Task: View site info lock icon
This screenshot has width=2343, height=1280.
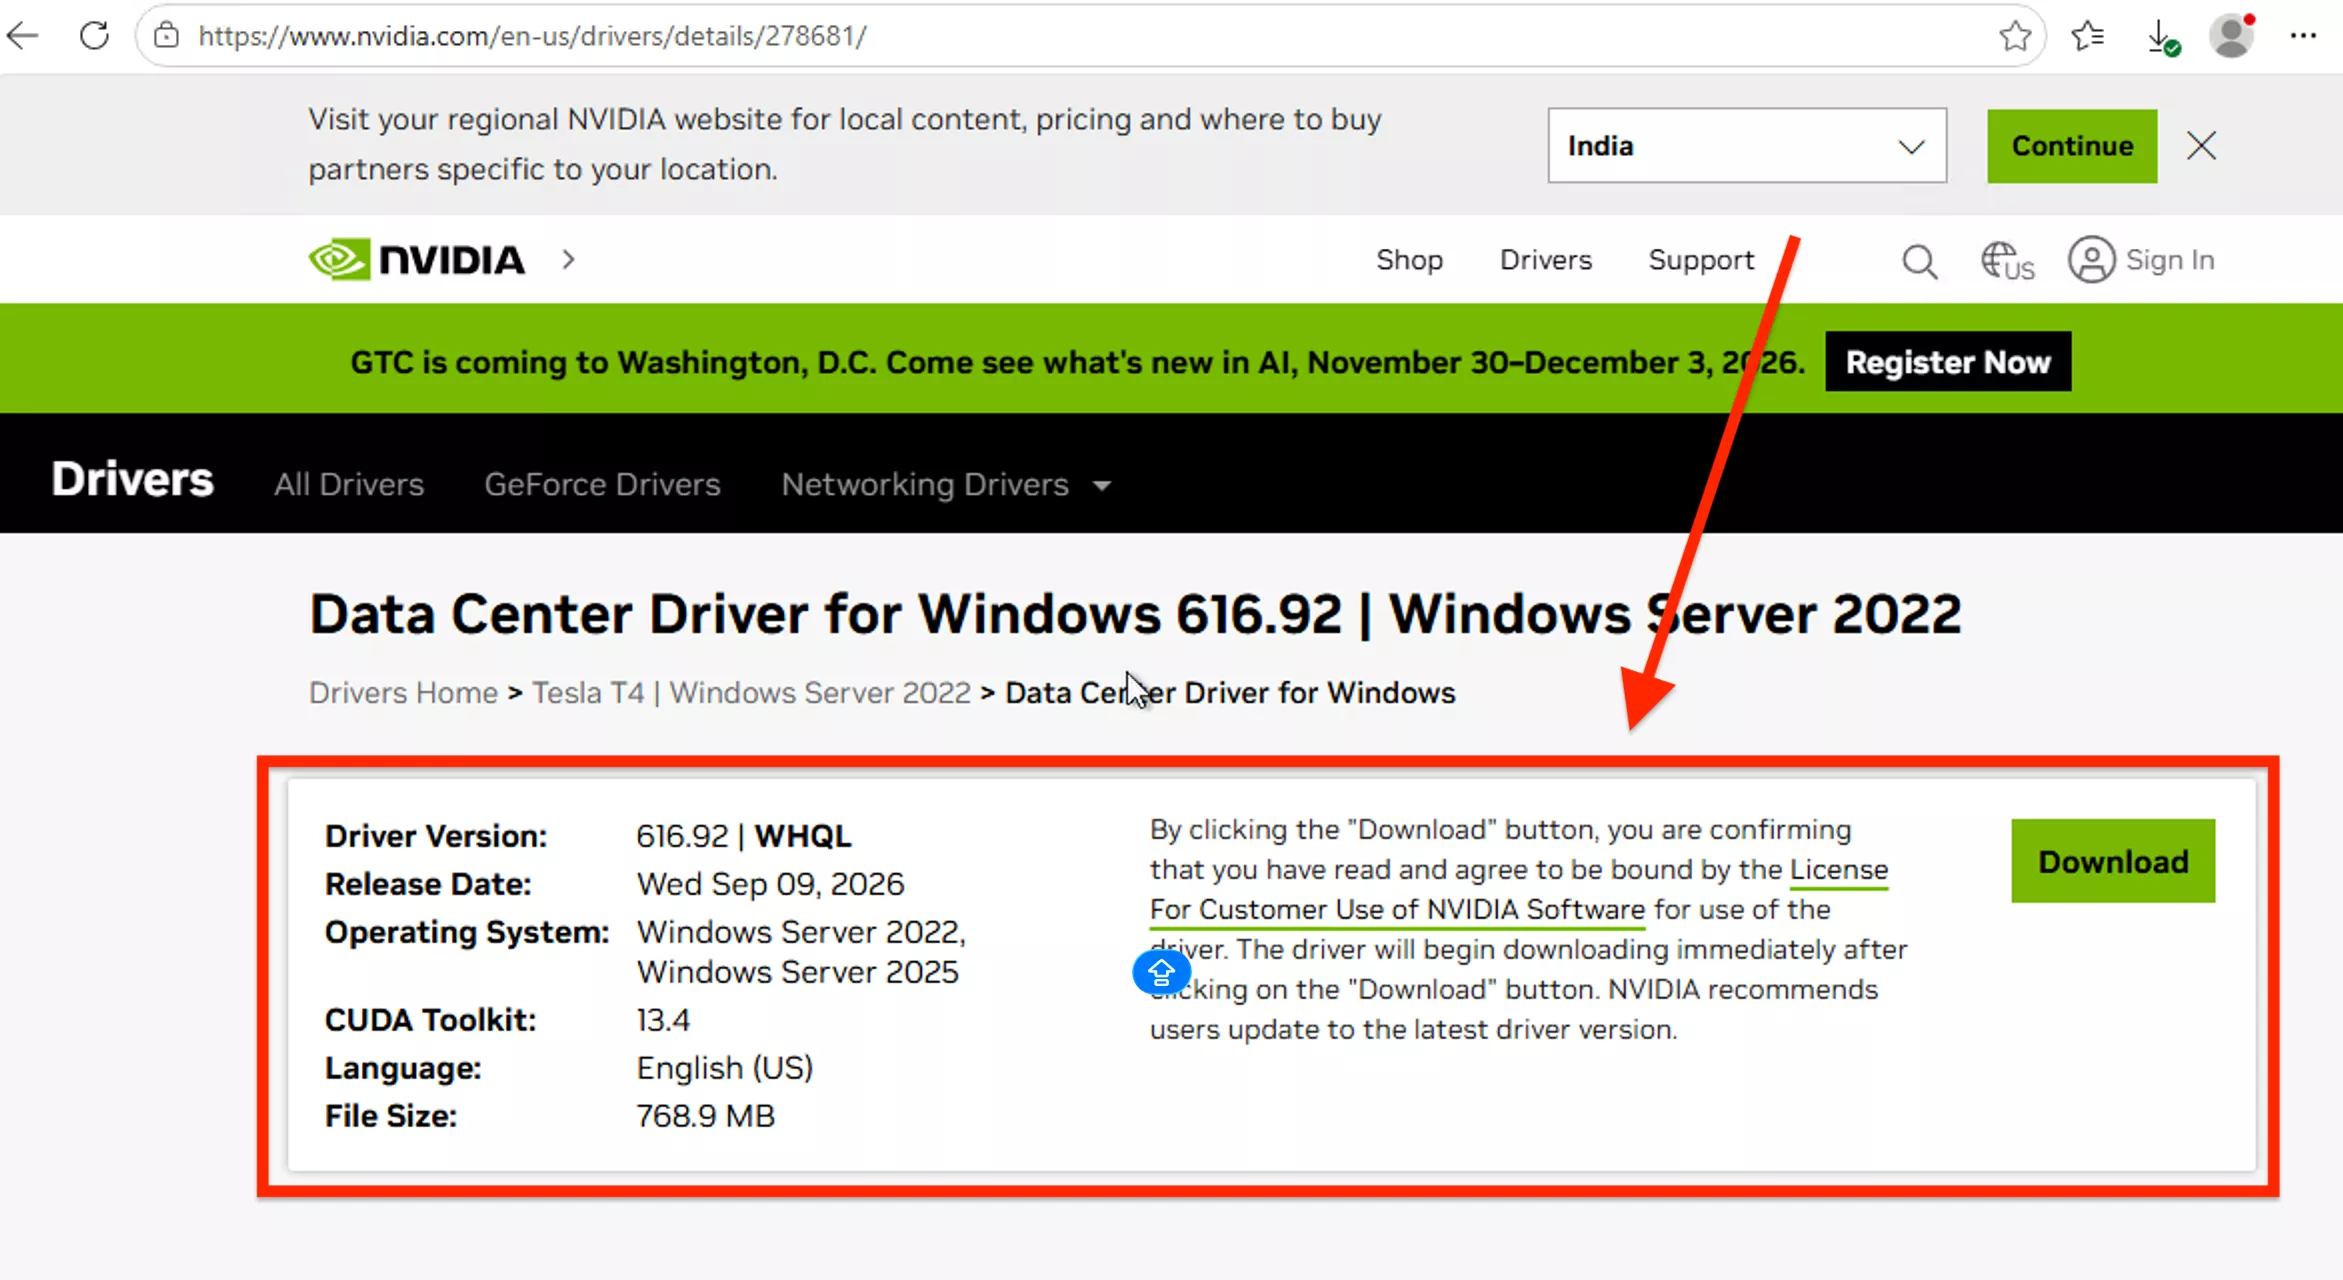Action: (x=166, y=36)
